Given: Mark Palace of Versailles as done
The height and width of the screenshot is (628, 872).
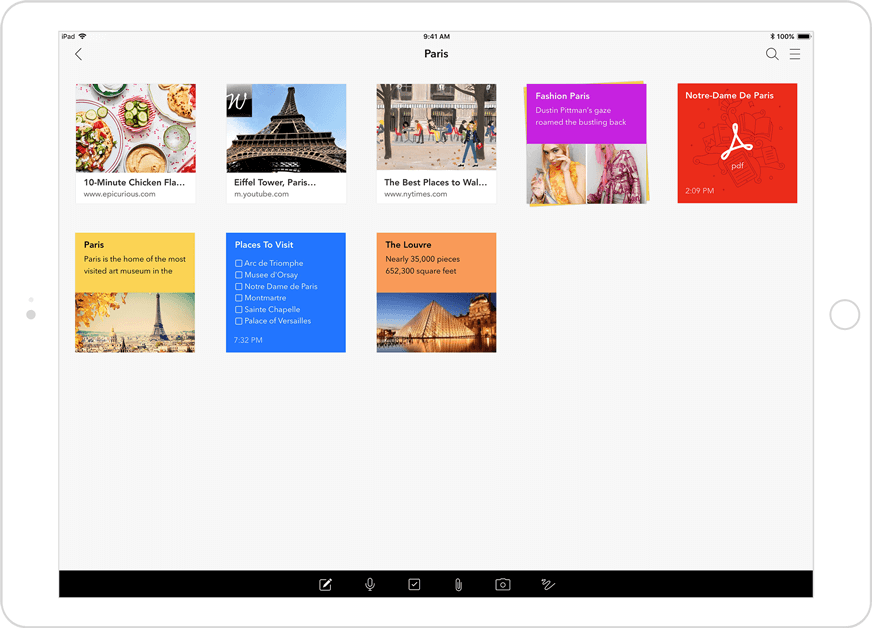Looking at the screenshot, I should coord(239,321).
